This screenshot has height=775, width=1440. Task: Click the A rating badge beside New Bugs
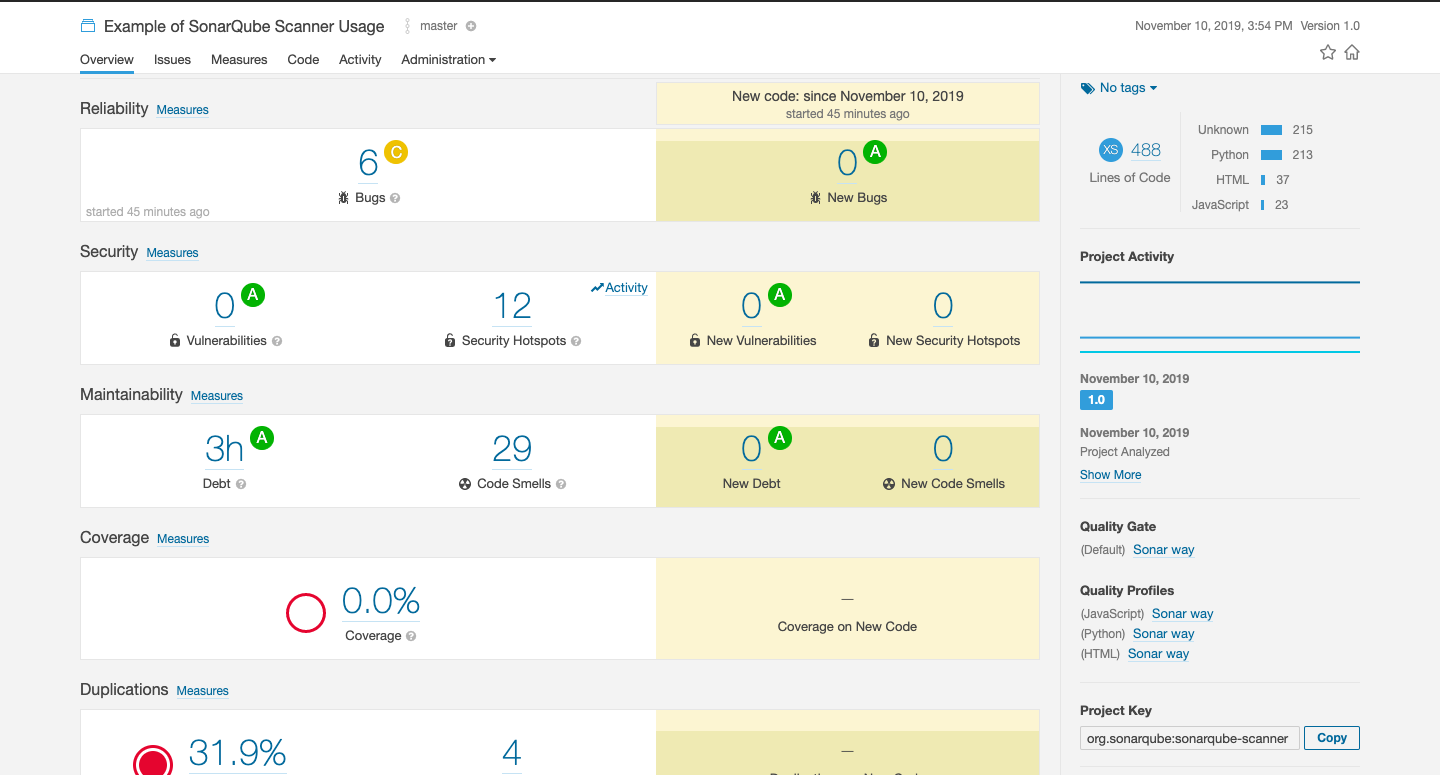point(875,152)
